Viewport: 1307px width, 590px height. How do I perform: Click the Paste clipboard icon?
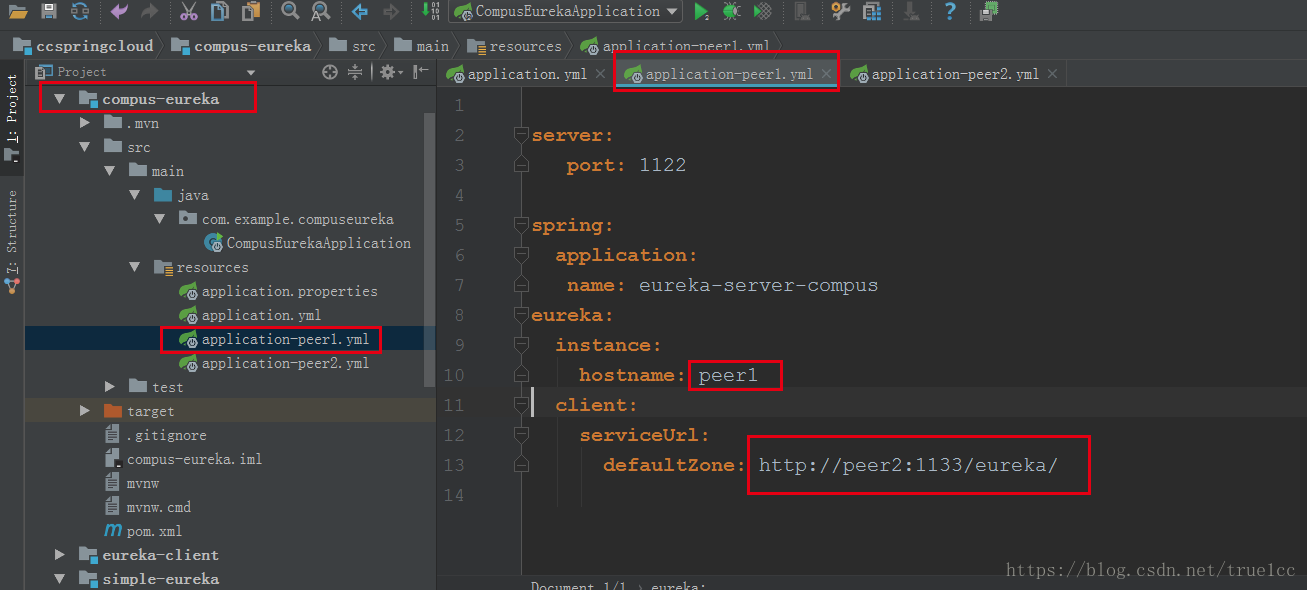(x=251, y=12)
